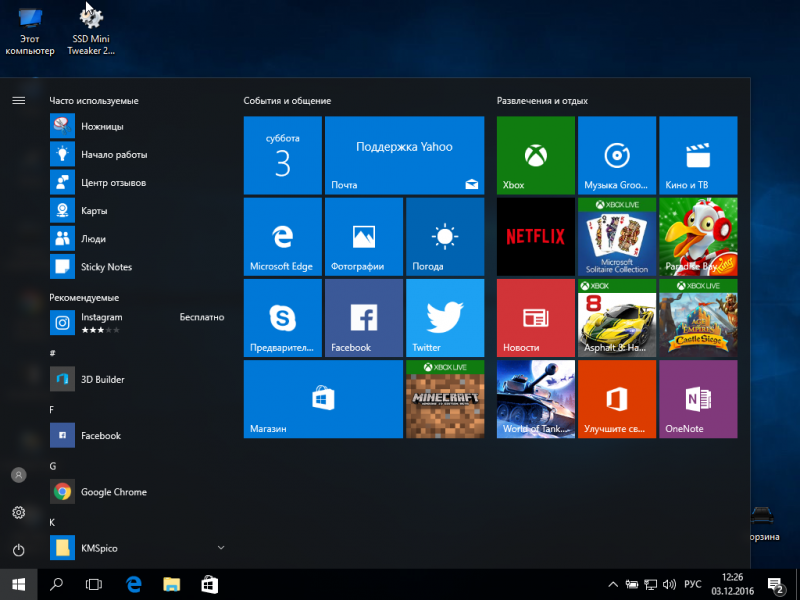Launch the Groove Music tile

point(617,155)
